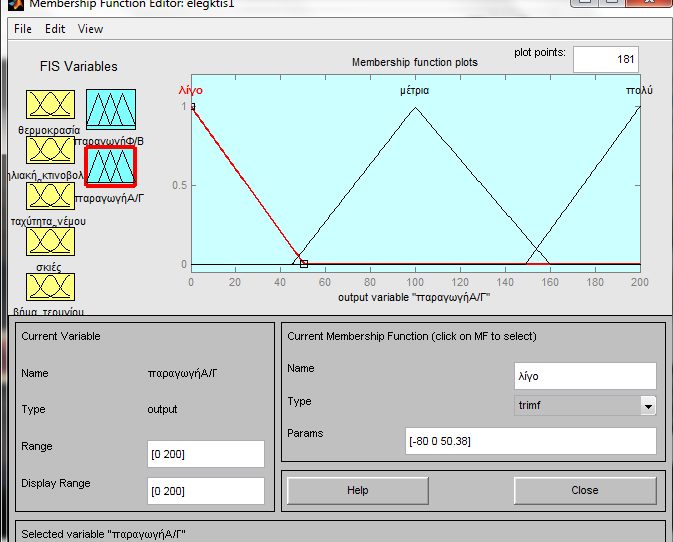
Task: Click the Help button
Action: [358, 491]
